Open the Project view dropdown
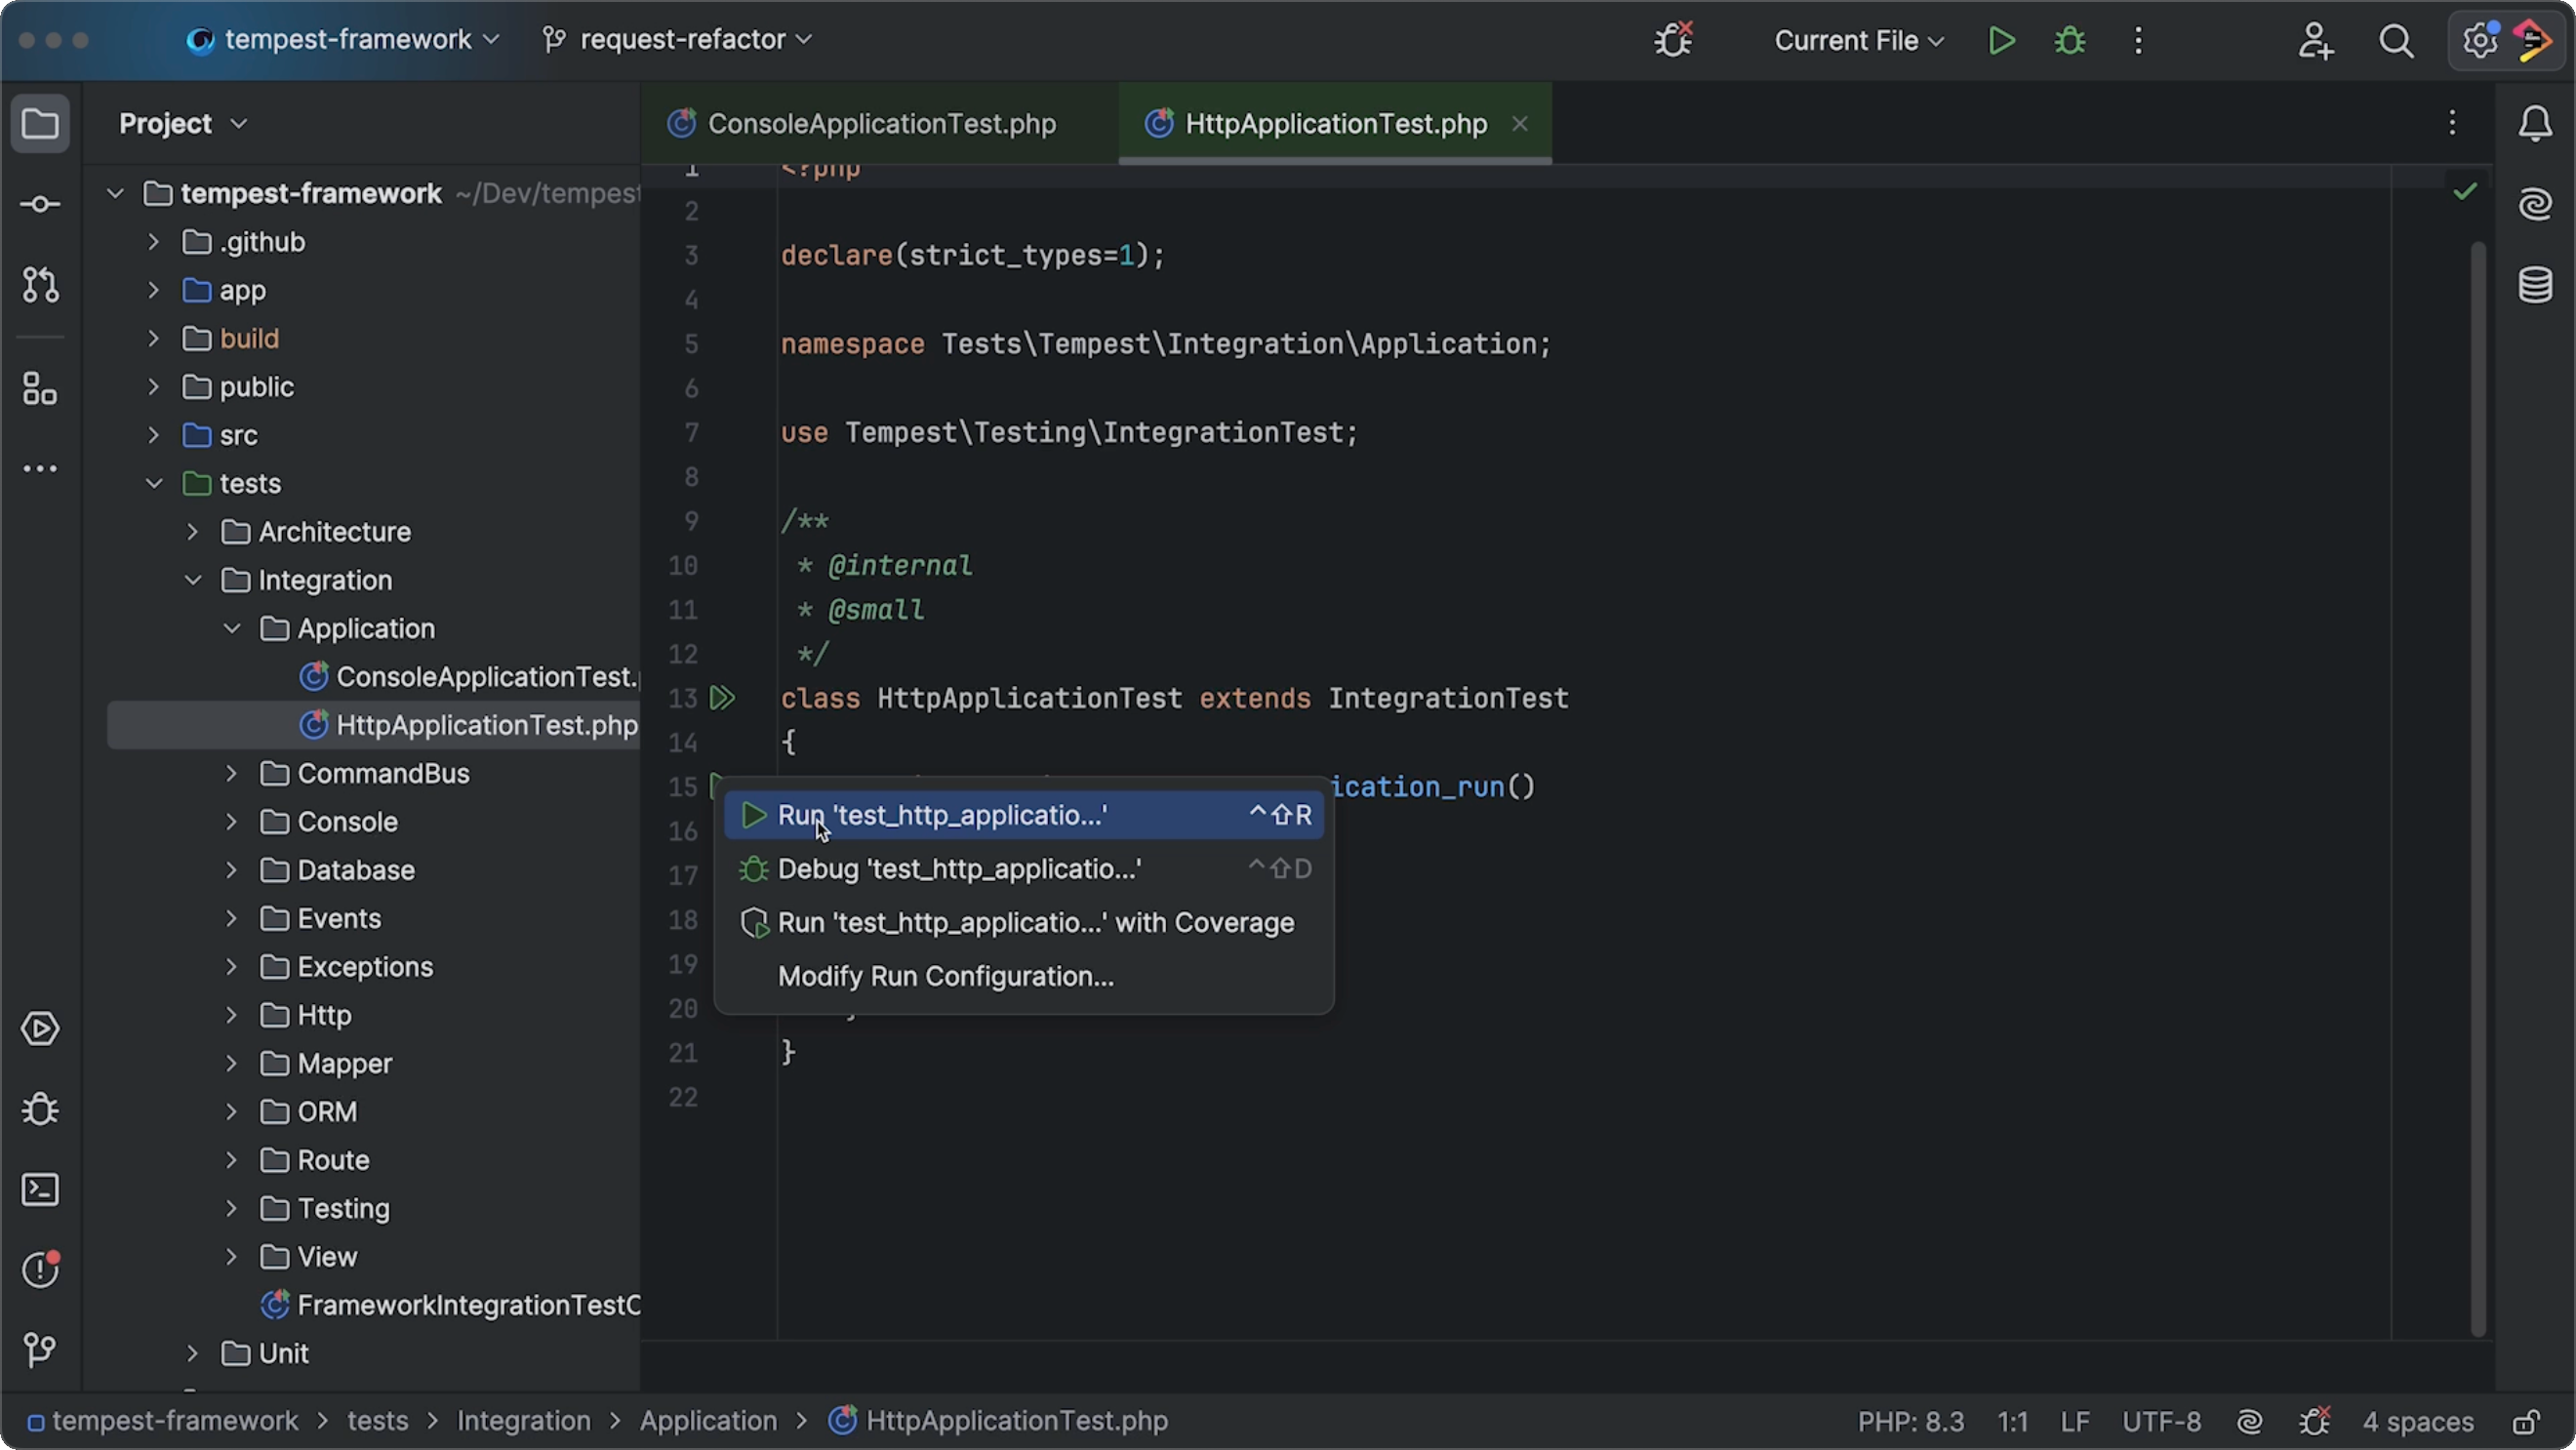Viewport: 2576px width, 1450px height. pos(182,123)
